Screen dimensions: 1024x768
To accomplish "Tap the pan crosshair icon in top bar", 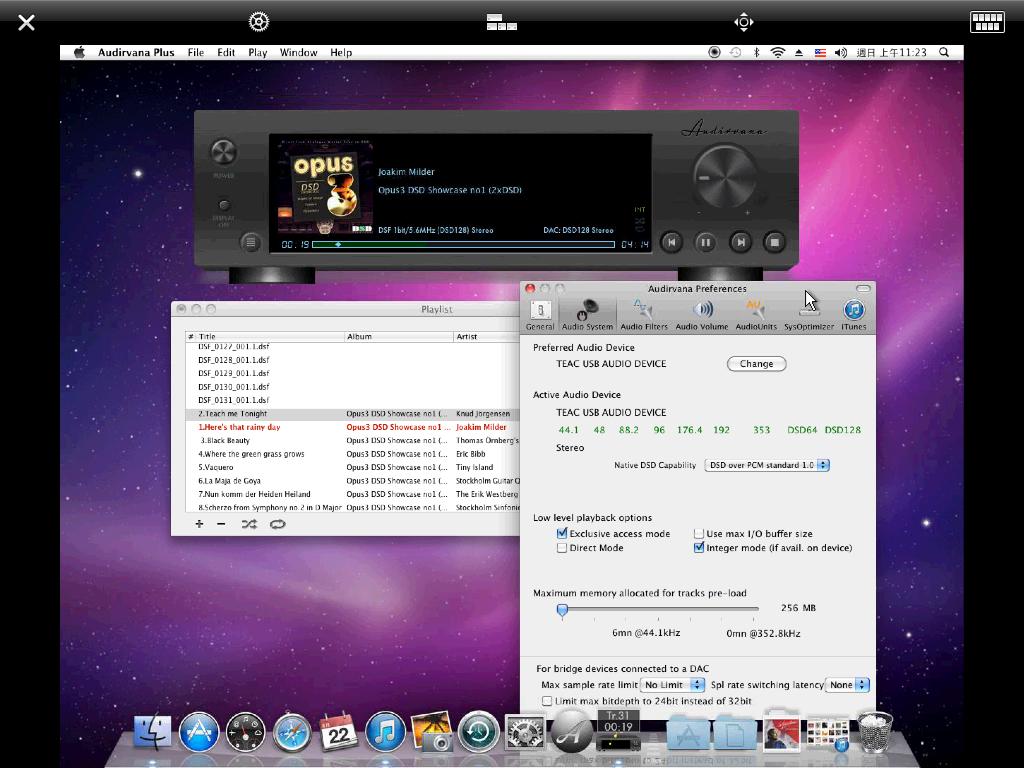I will (x=744, y=22).
